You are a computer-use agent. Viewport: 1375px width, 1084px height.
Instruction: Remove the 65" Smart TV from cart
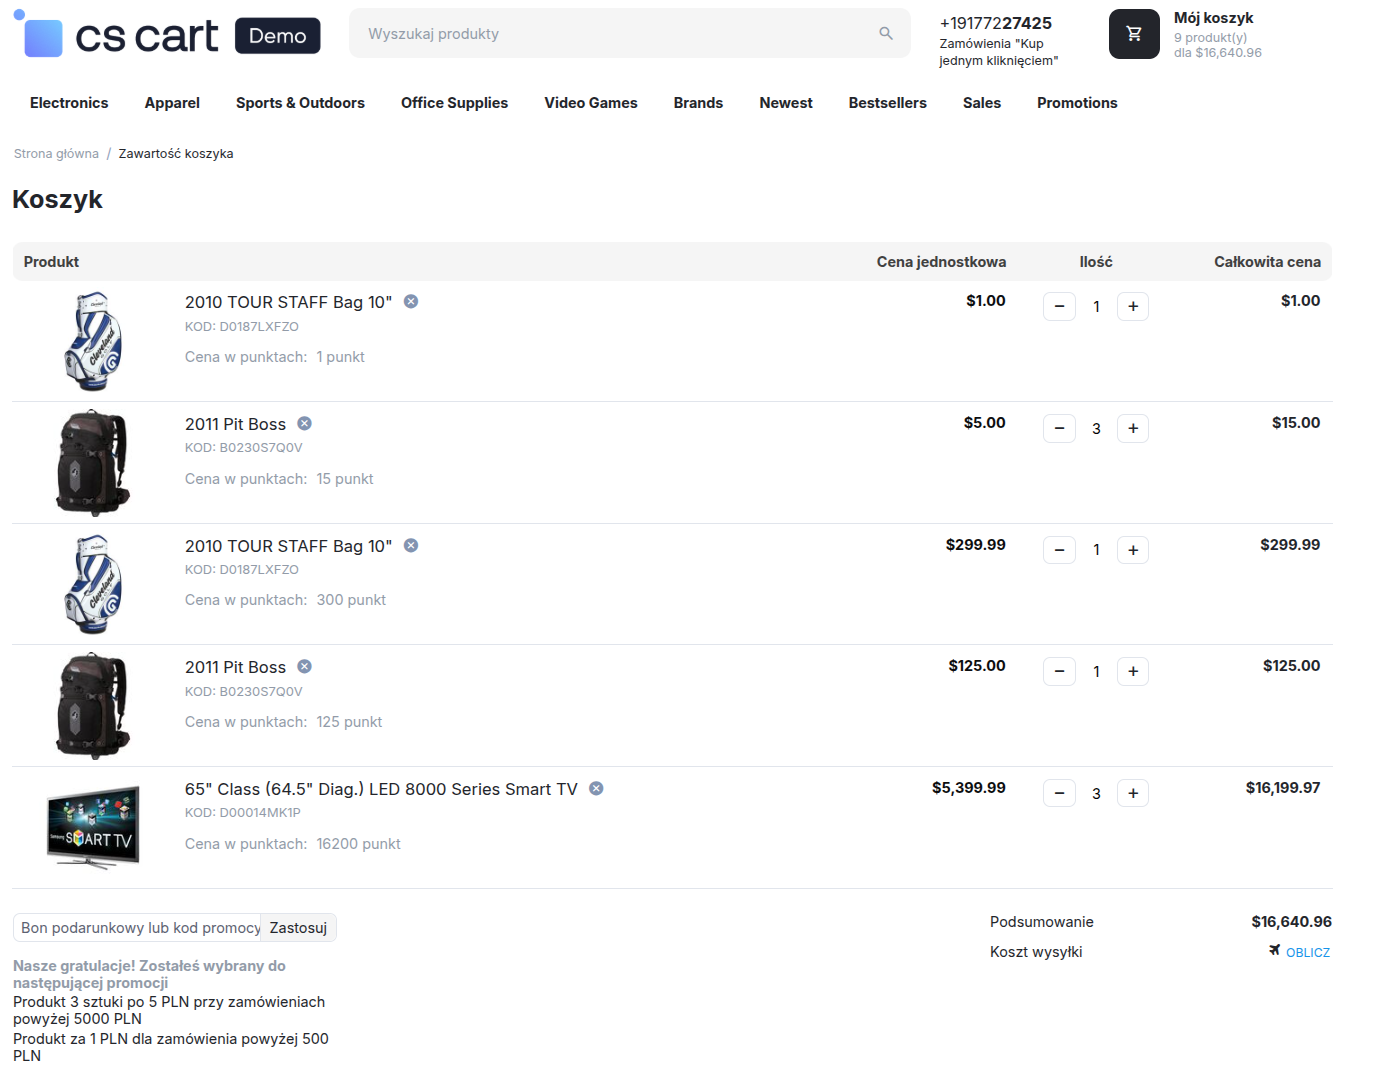(x=596, y=788)
